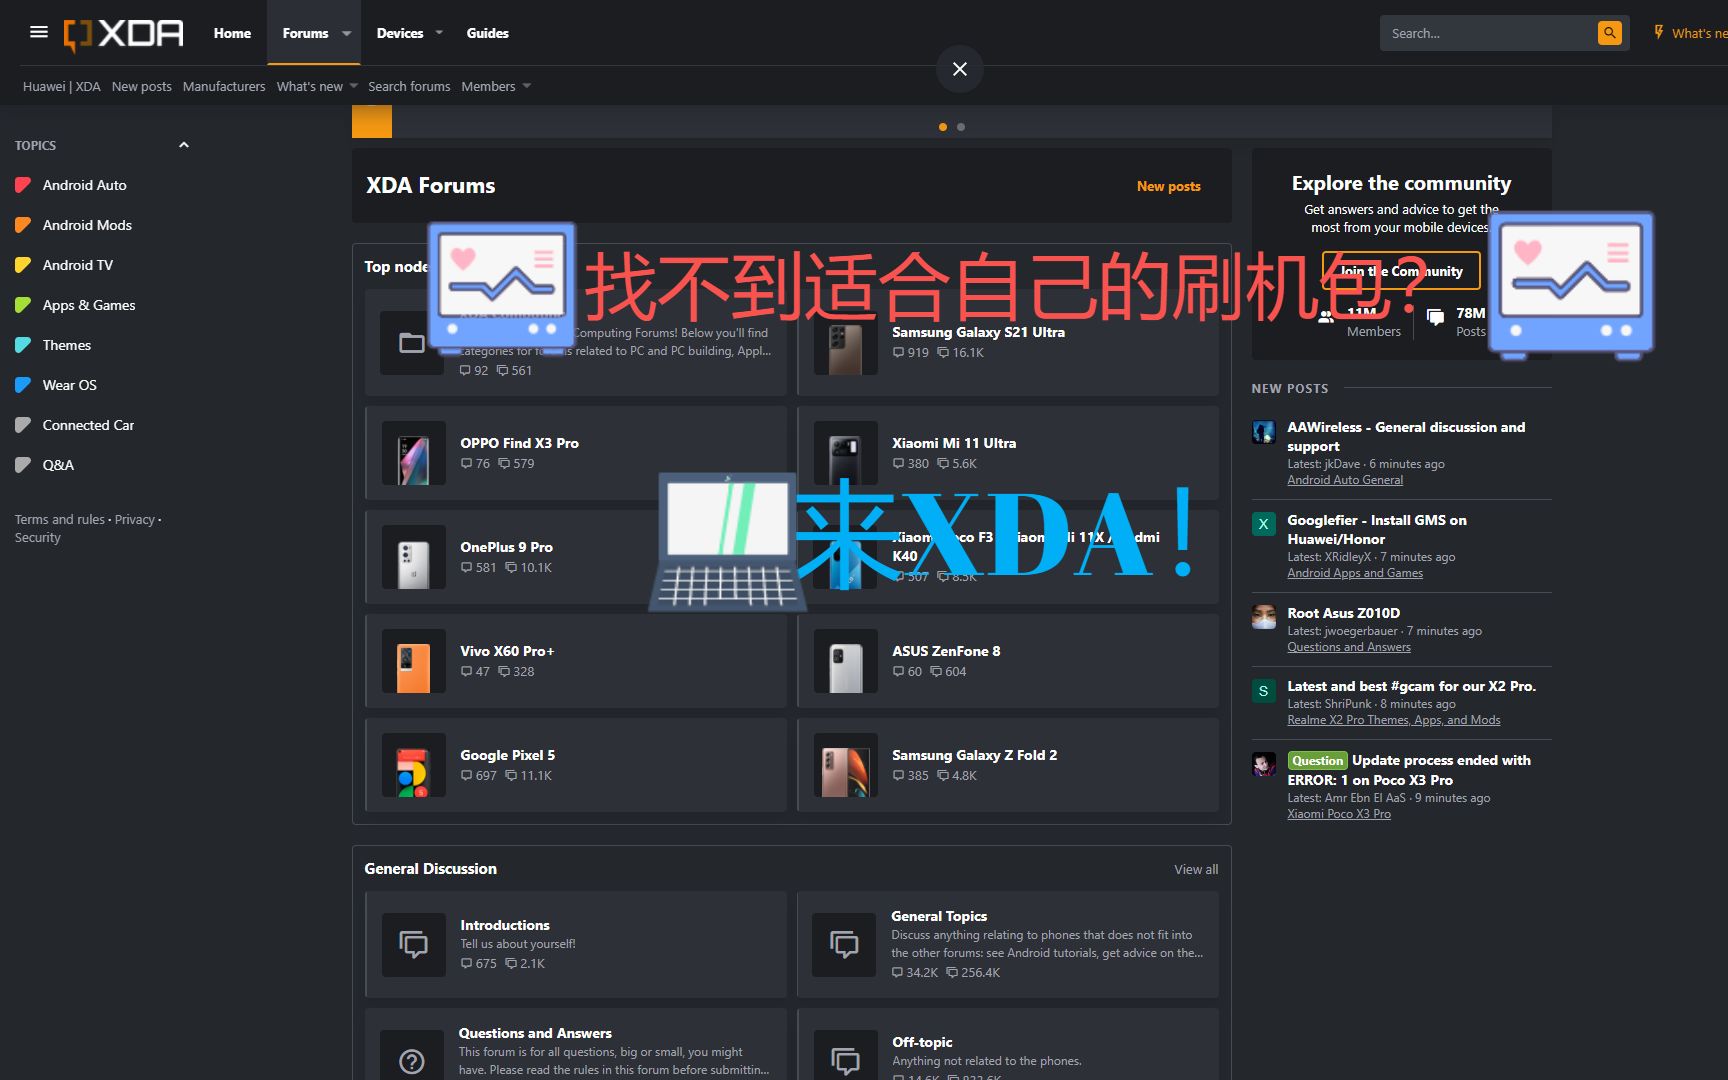Open the Guides tab
The image size is (1728, 1080).
click(487, 33)
